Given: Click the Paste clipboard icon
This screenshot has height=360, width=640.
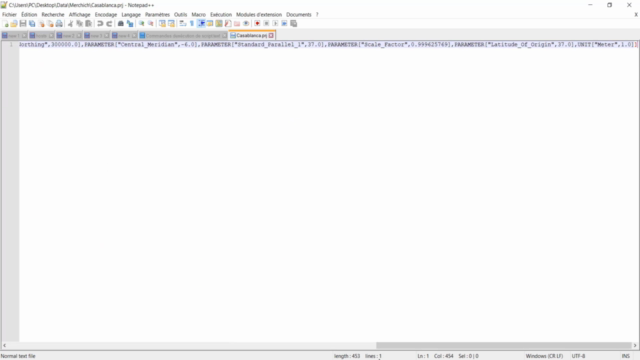Looking at the screenshot, I should pos(88,24).
